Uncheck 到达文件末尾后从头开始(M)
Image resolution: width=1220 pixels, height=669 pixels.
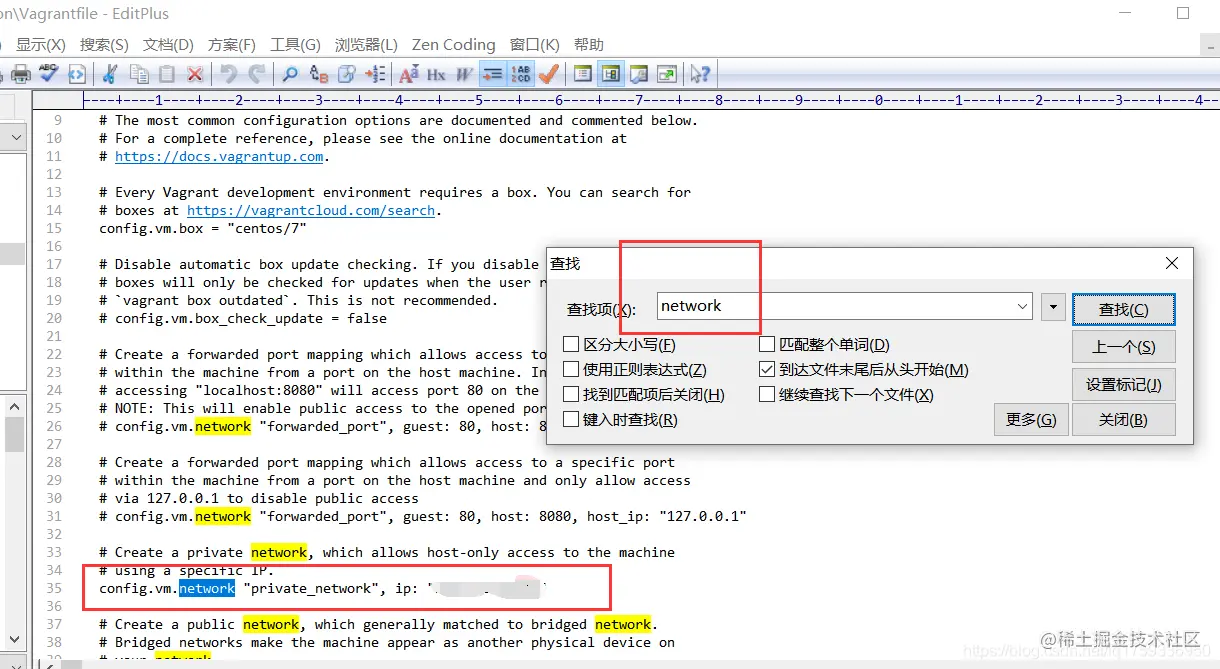[767, 370]
